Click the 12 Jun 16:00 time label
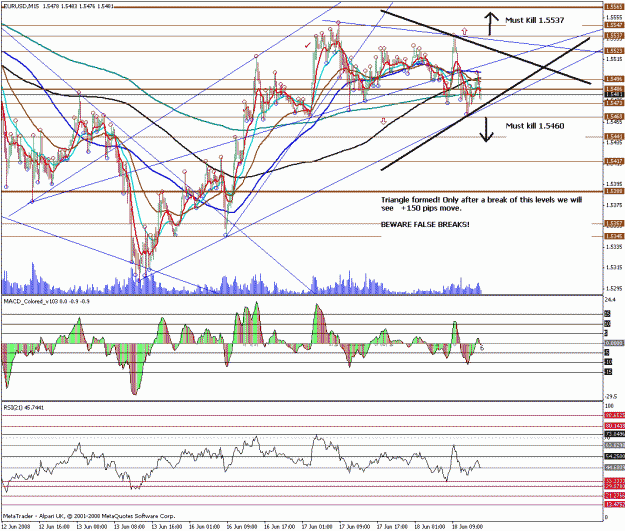 [54, 527]
